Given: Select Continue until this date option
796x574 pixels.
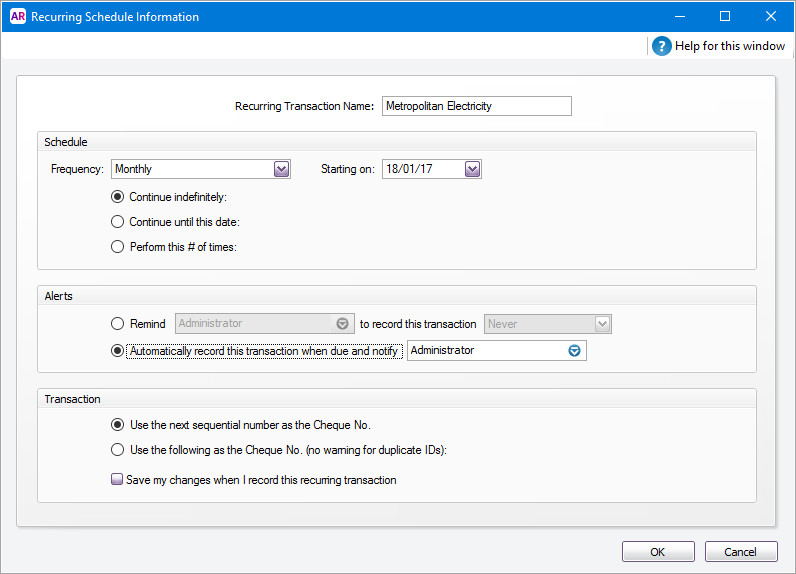Looking at the screenshot, I should click(x=118, y=222).
